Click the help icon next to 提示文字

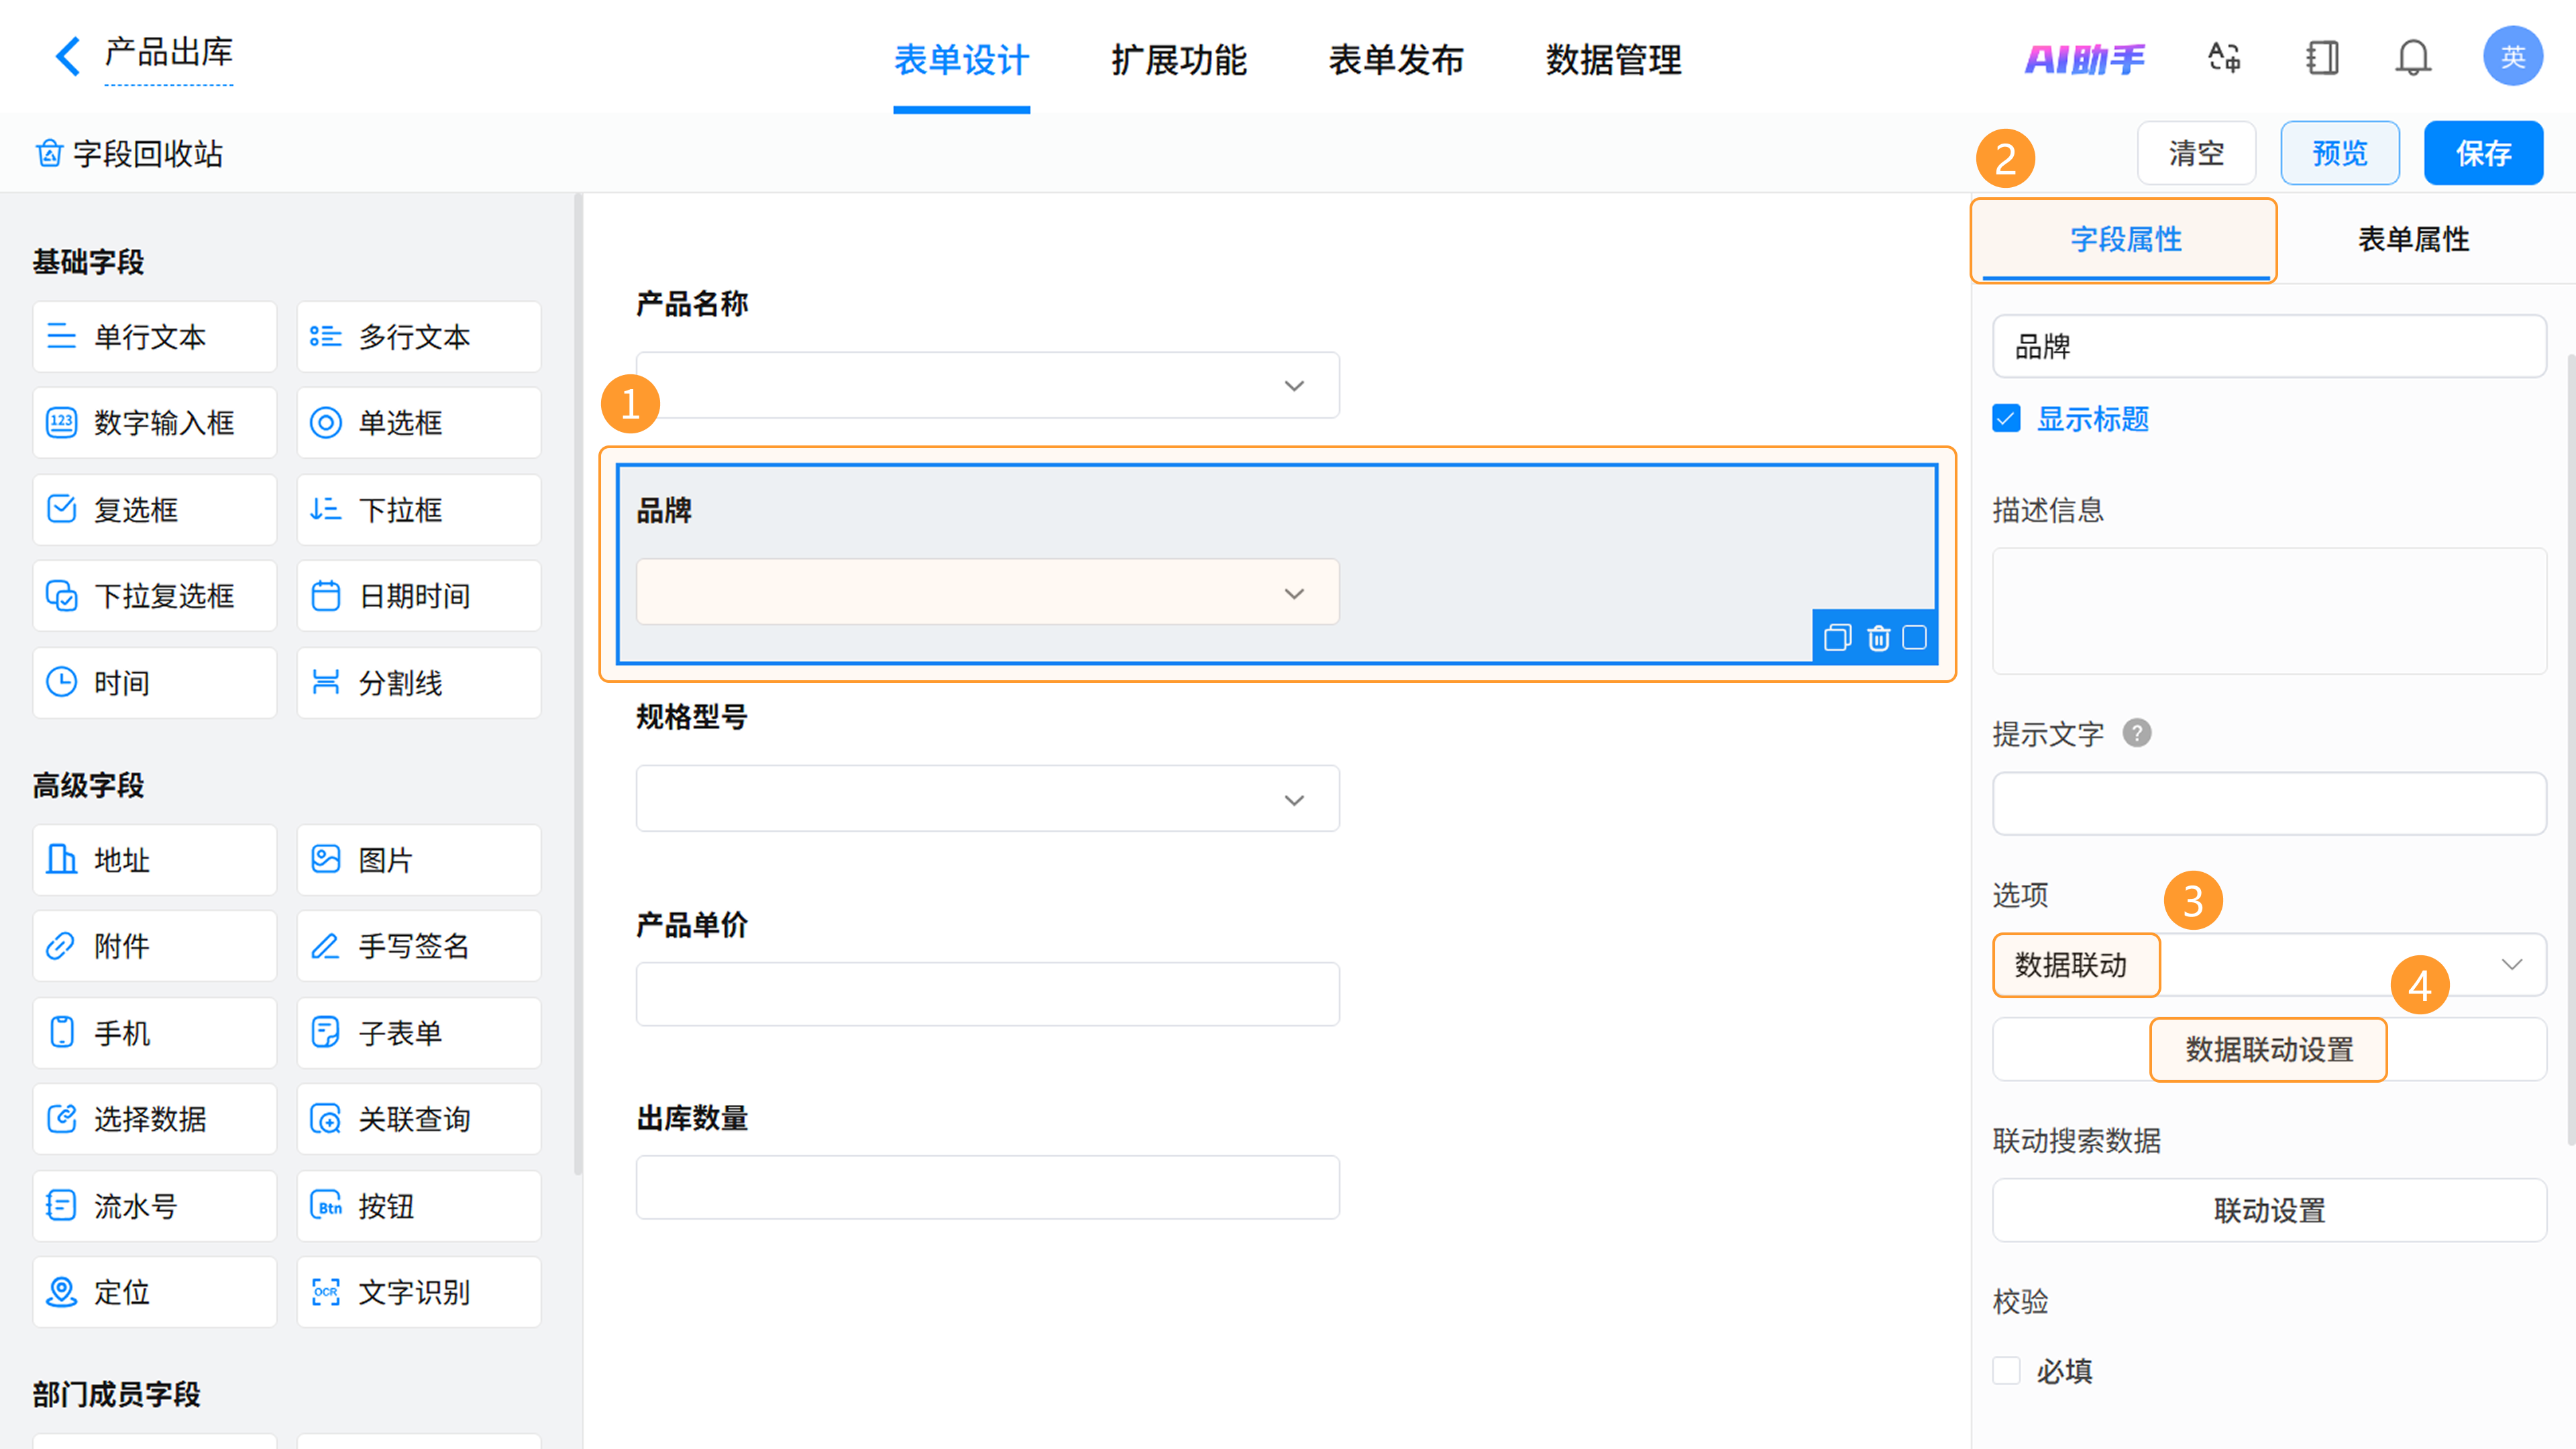pyautogui.click(x=2136, y=733)
